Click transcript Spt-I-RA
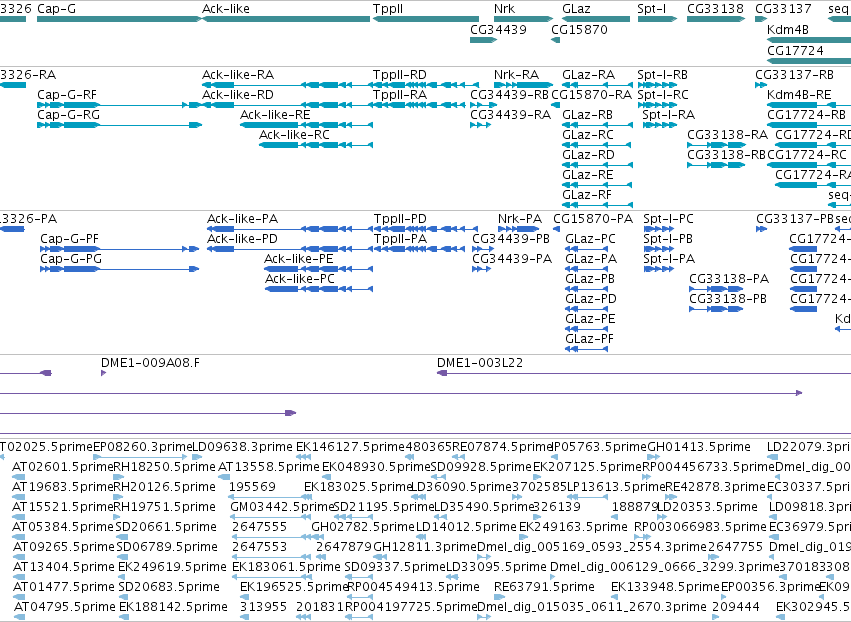The width and height of the screenshot is (851, 622). tap(669, 115)
